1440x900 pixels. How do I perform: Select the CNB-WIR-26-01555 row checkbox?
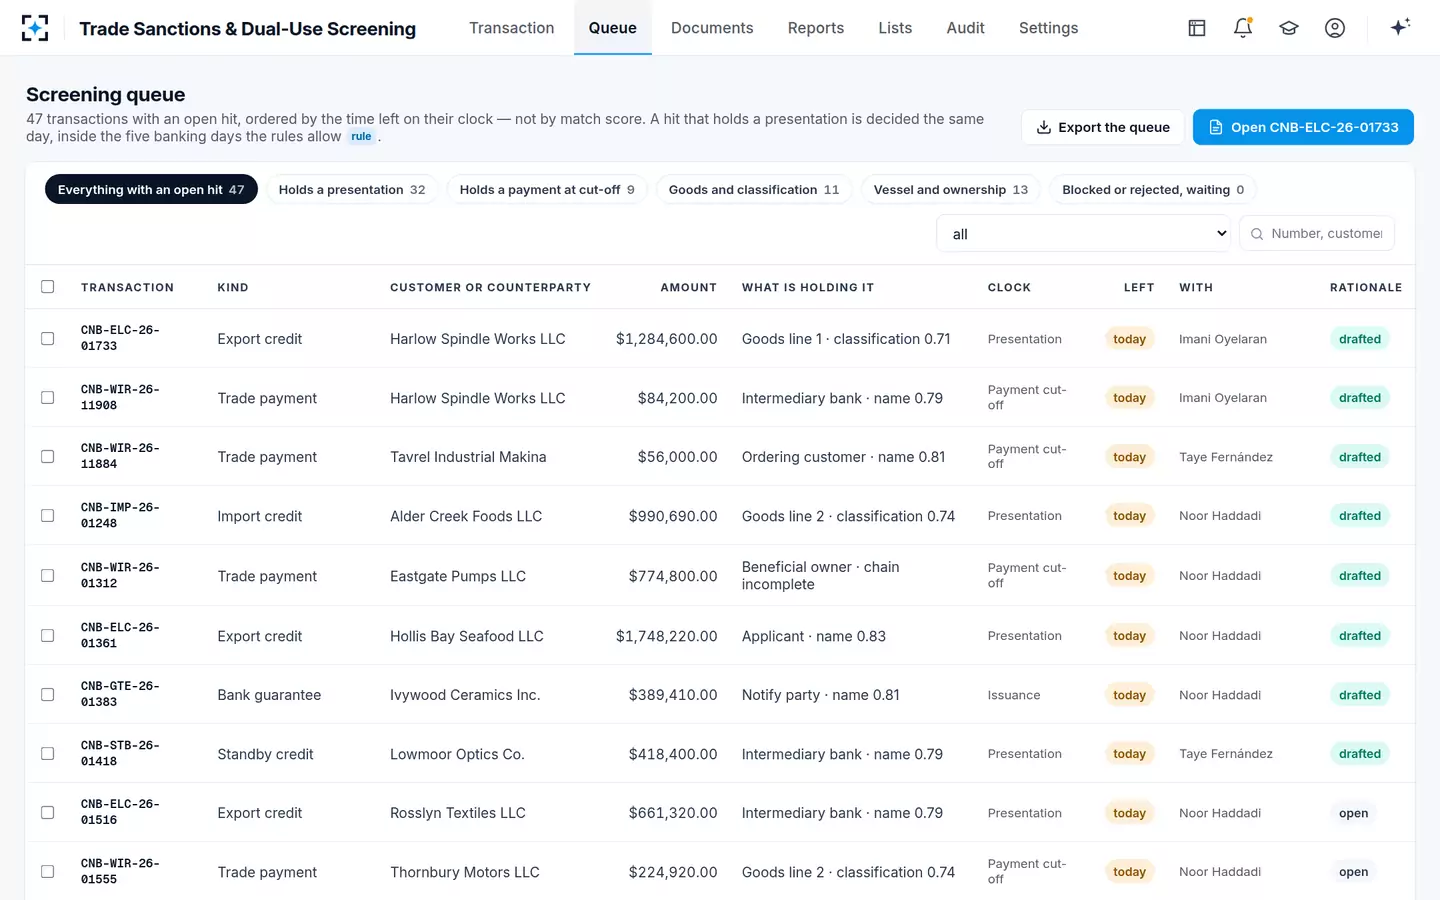pos(47,872)
